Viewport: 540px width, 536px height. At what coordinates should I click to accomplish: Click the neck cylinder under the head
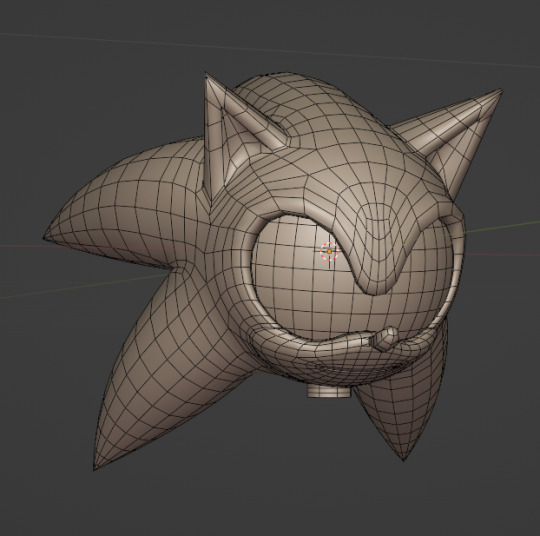(330, 391)
